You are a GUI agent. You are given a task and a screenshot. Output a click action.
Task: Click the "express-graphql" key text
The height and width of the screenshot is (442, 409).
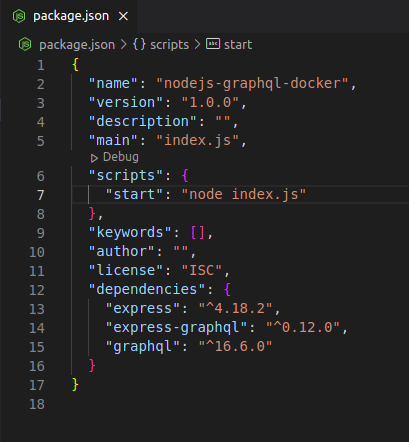click(176, 327)
